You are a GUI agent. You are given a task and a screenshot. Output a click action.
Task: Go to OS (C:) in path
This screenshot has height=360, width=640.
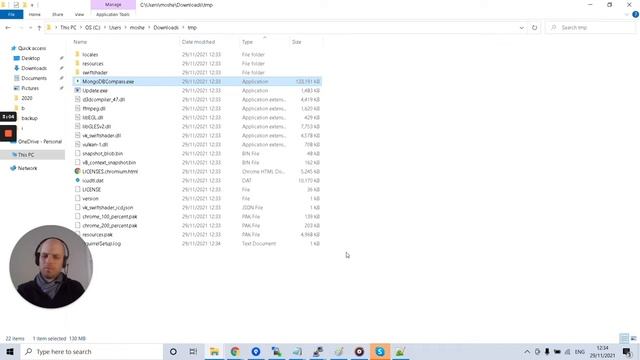point(92,27)
